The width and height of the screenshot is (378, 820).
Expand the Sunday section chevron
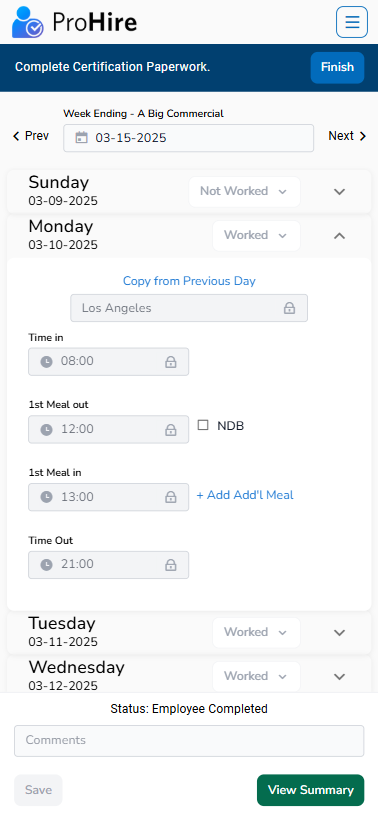(x=339, y=191)
